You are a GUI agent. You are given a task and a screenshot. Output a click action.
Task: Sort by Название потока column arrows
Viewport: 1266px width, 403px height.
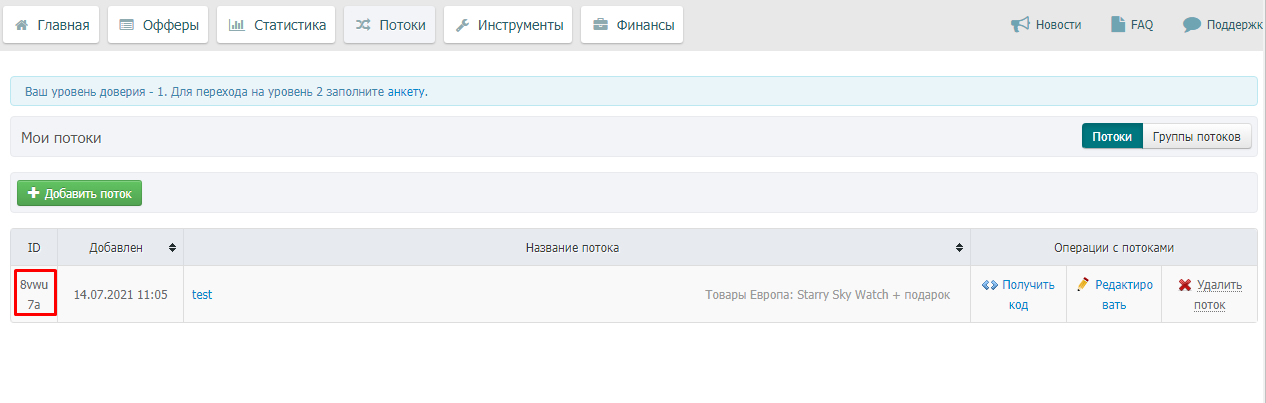tap(959, 247)
